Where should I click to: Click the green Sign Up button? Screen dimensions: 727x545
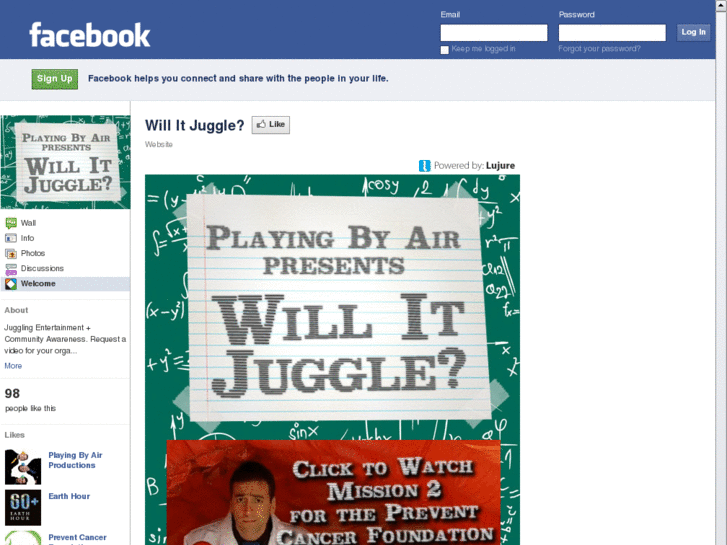tap(55, 79)
